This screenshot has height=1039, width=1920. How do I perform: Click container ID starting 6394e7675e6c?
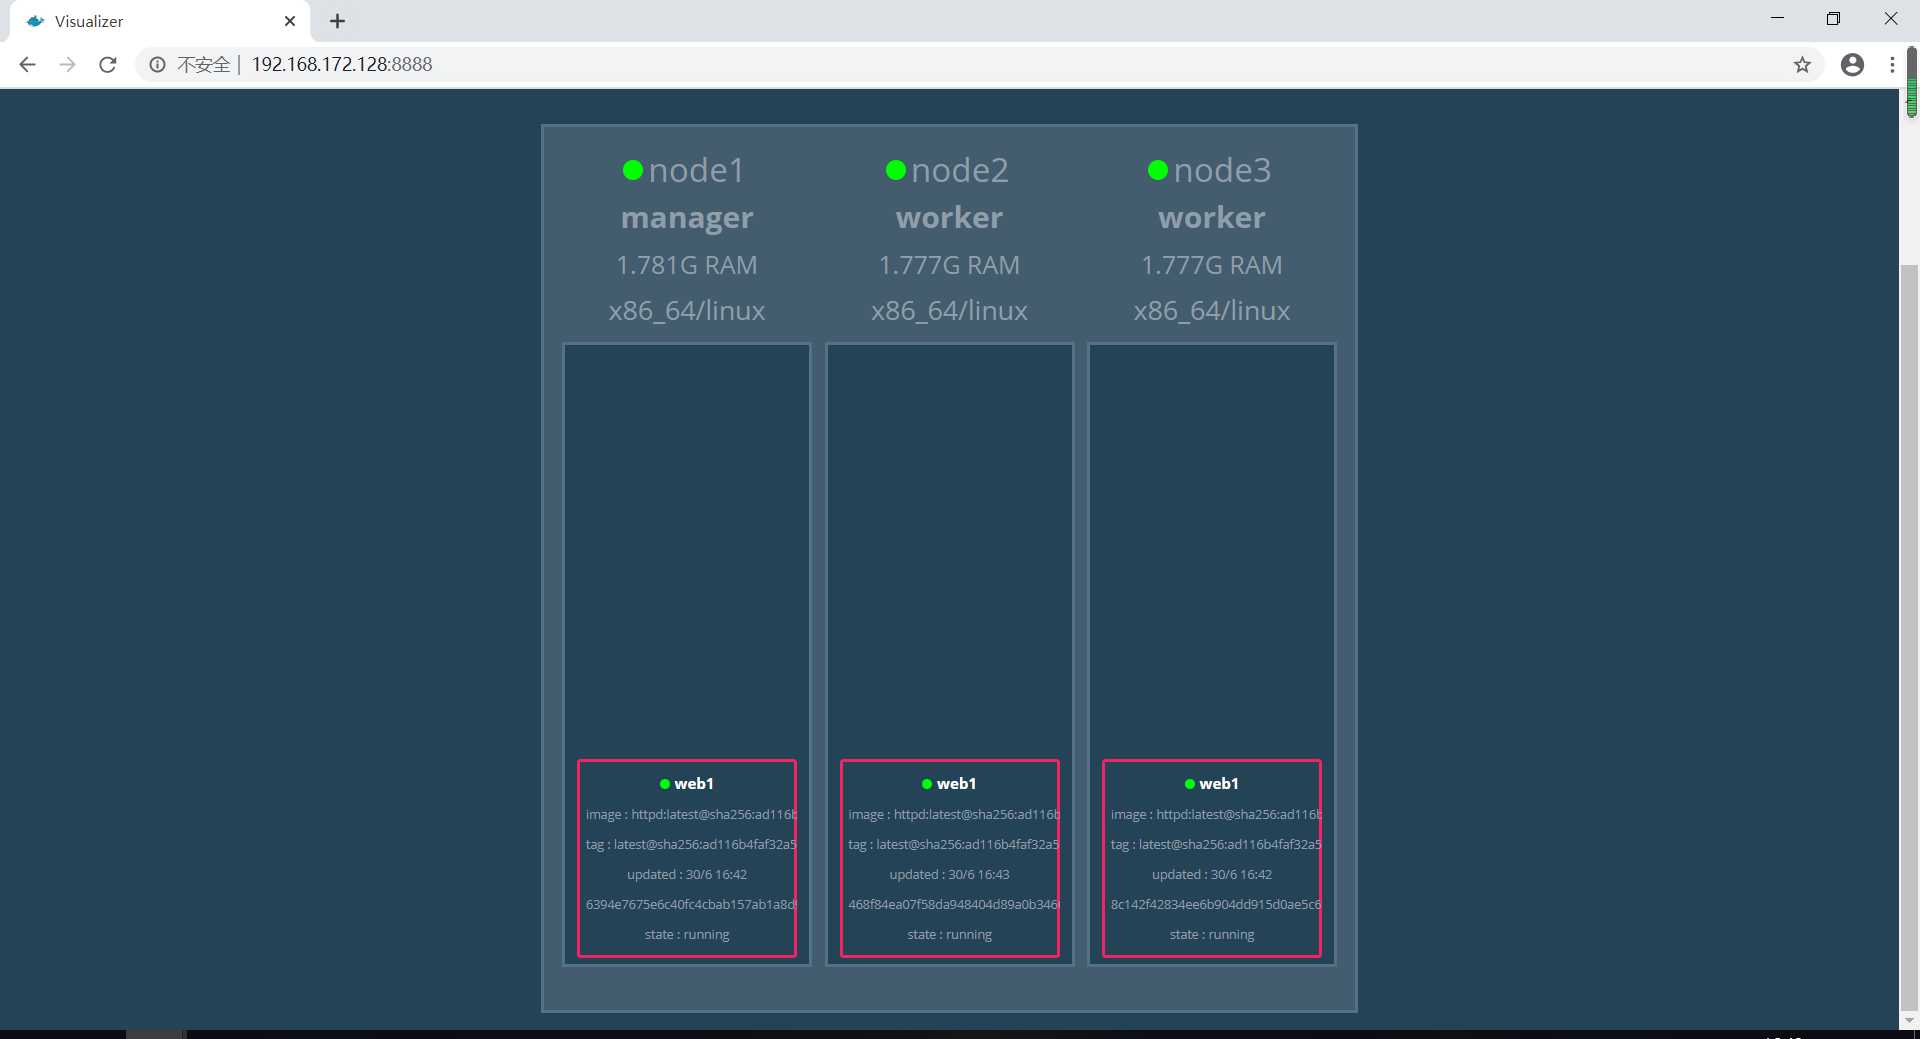(x=690, y=904)
